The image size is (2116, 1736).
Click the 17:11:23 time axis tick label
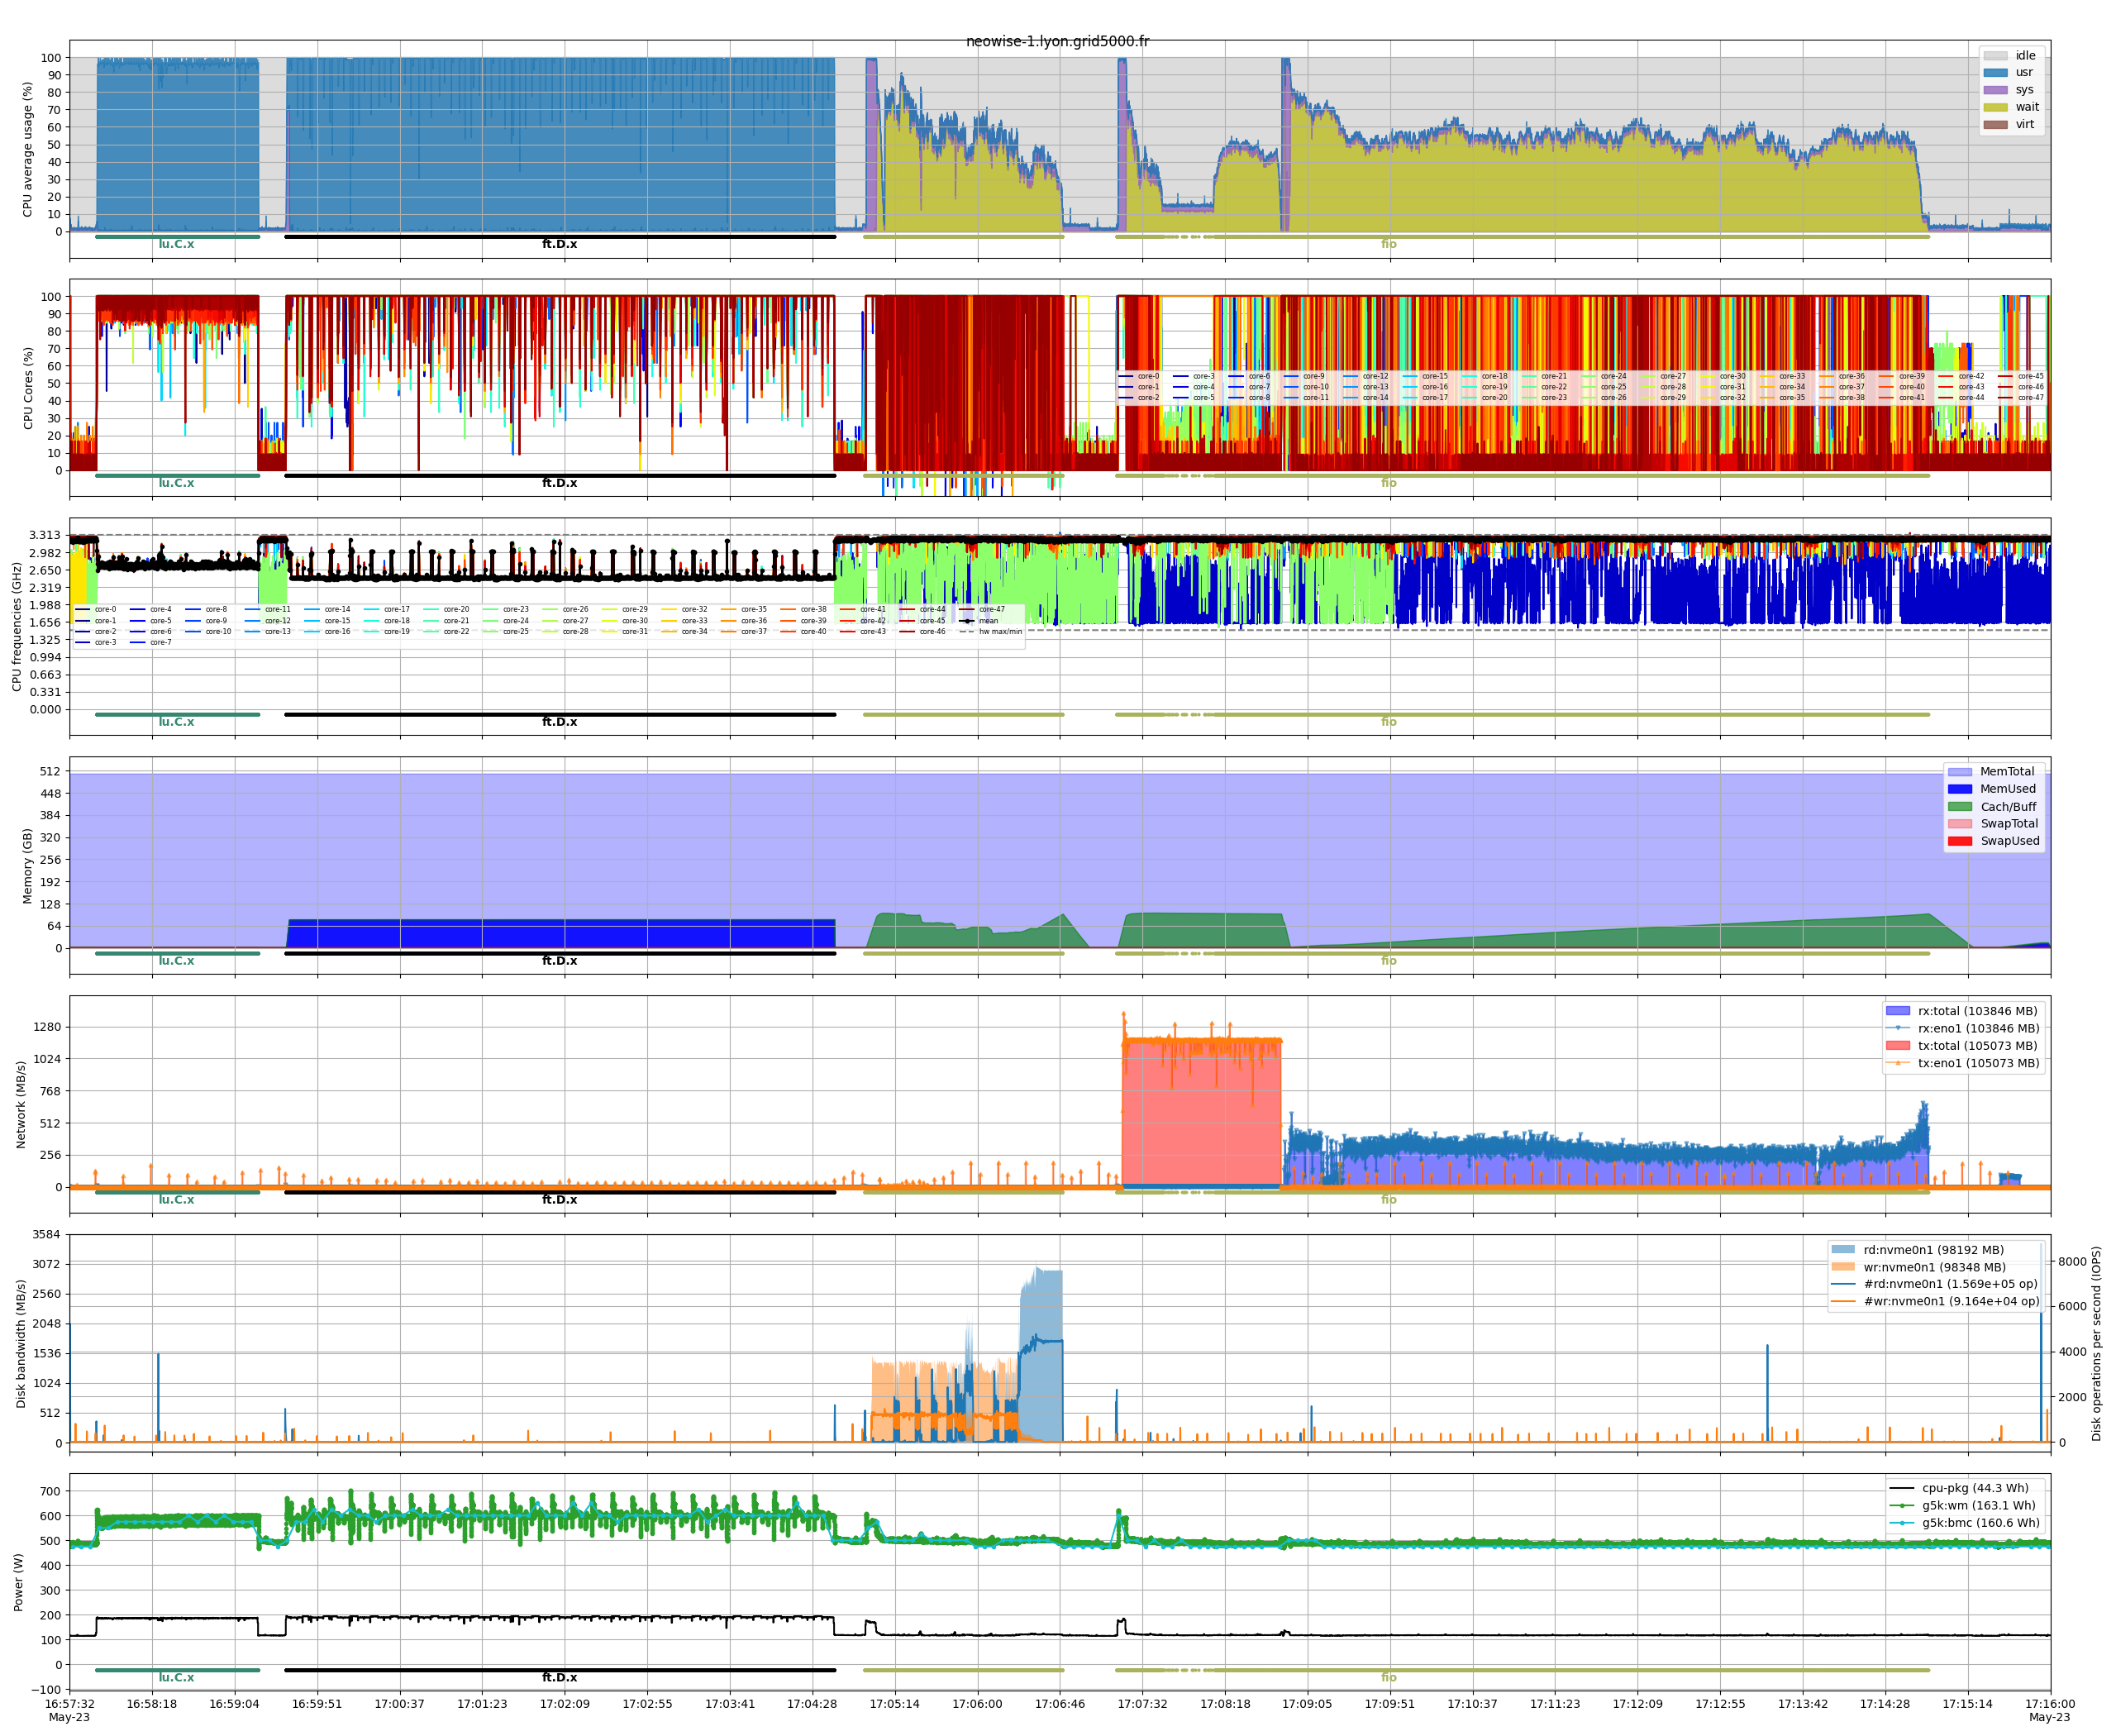click(1555, 1704)
